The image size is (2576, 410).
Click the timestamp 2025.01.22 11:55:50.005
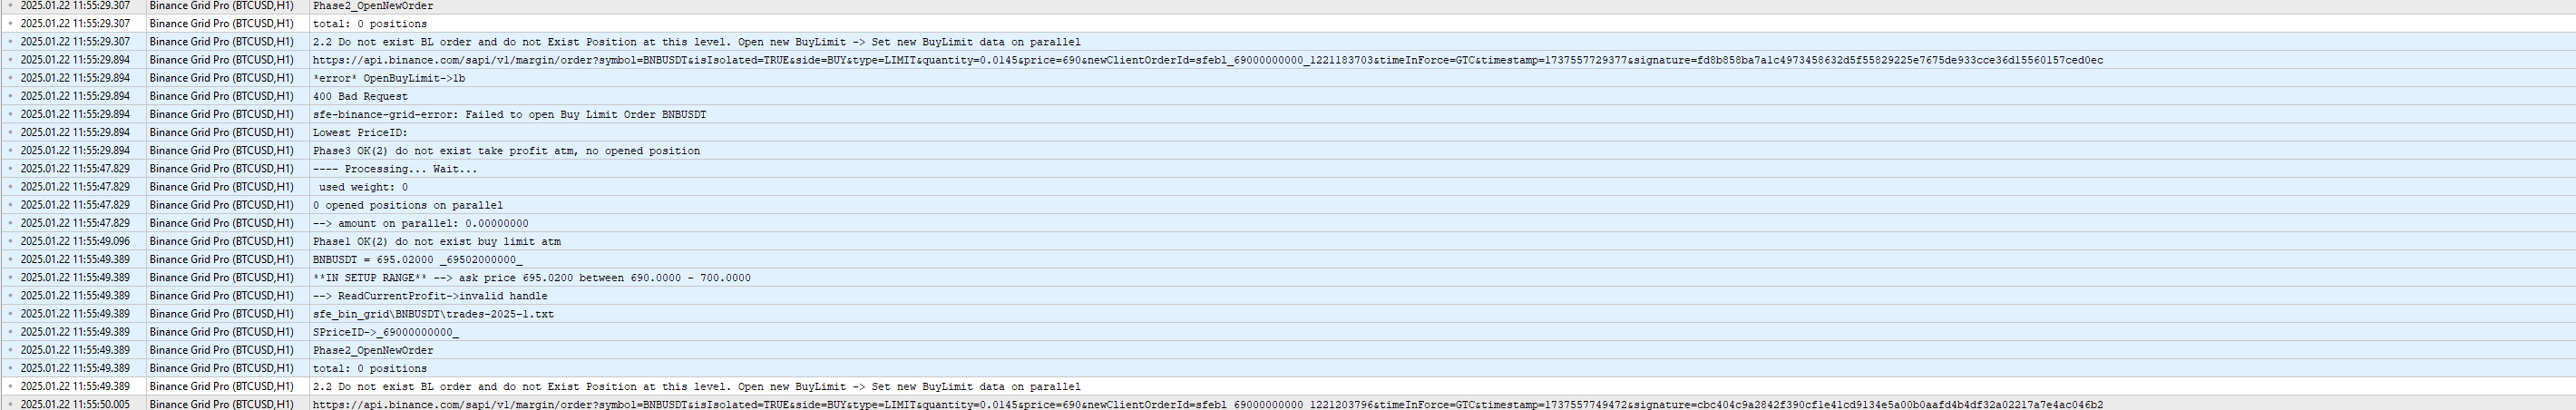pos(75,404)
